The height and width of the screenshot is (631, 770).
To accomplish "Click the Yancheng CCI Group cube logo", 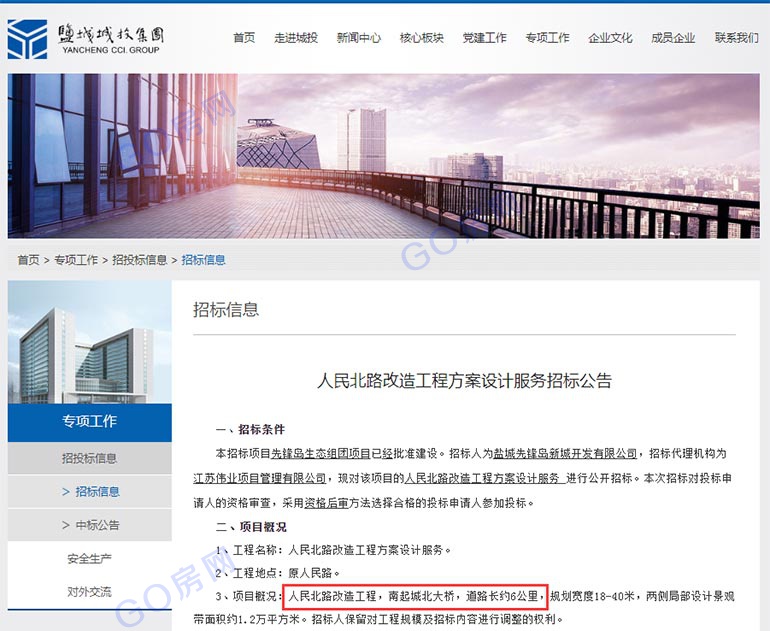I will 28,39.
